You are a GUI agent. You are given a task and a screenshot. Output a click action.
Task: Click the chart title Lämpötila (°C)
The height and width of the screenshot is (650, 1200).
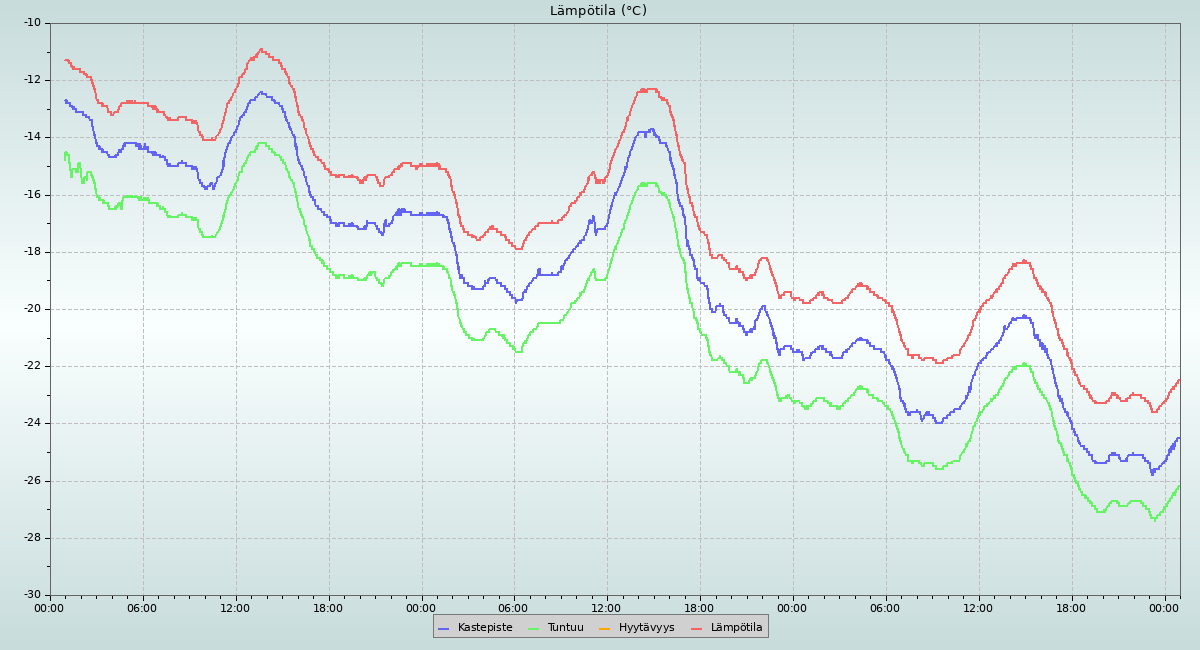coord(598,11)
